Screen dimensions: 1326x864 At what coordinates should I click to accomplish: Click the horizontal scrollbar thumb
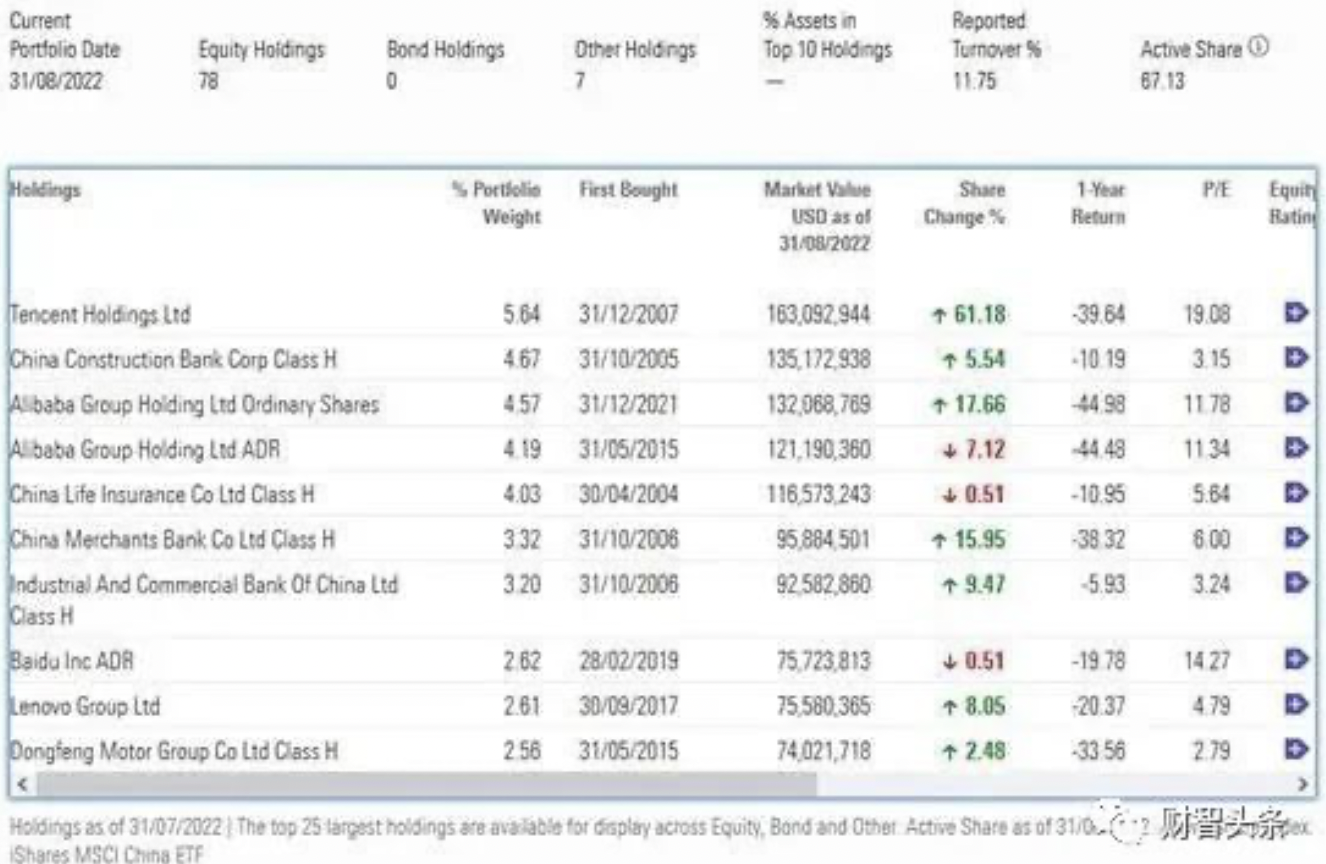[x=425, y=783]
